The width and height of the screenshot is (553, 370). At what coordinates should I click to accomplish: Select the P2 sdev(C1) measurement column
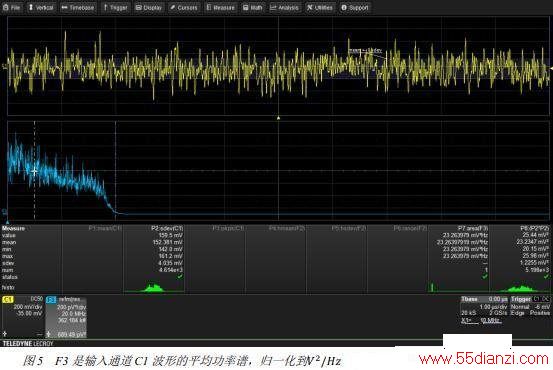[x=154, y=259]
